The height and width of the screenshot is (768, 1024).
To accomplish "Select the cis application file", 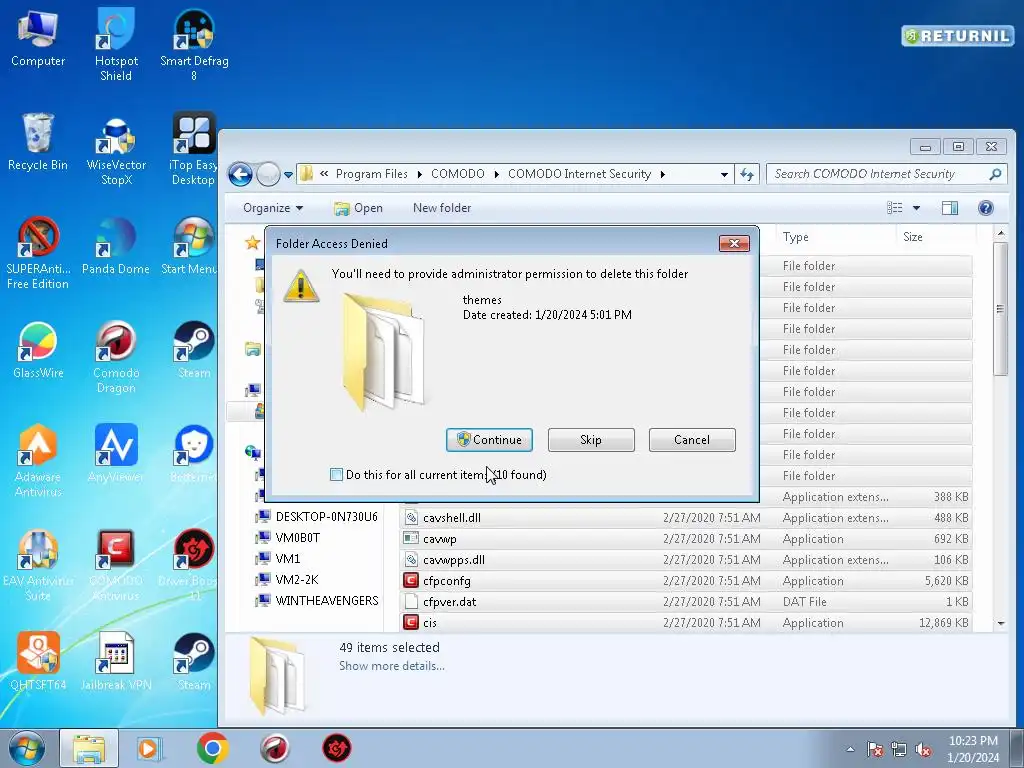I will point(686,622).
